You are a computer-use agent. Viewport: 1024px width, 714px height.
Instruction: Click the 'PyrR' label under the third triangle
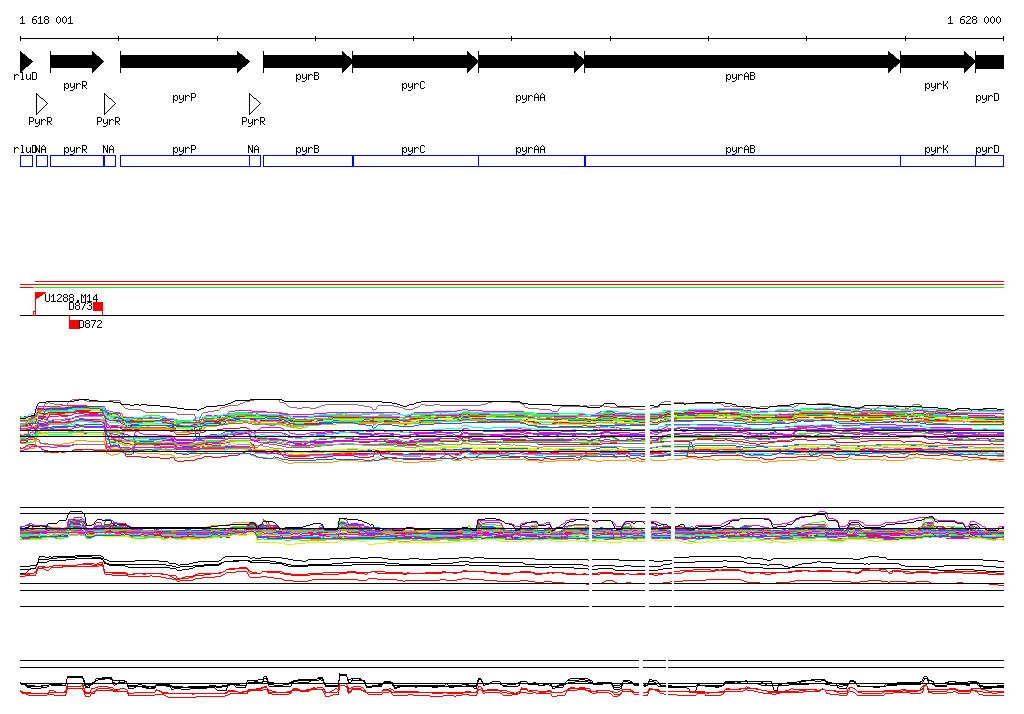point(253,122)
